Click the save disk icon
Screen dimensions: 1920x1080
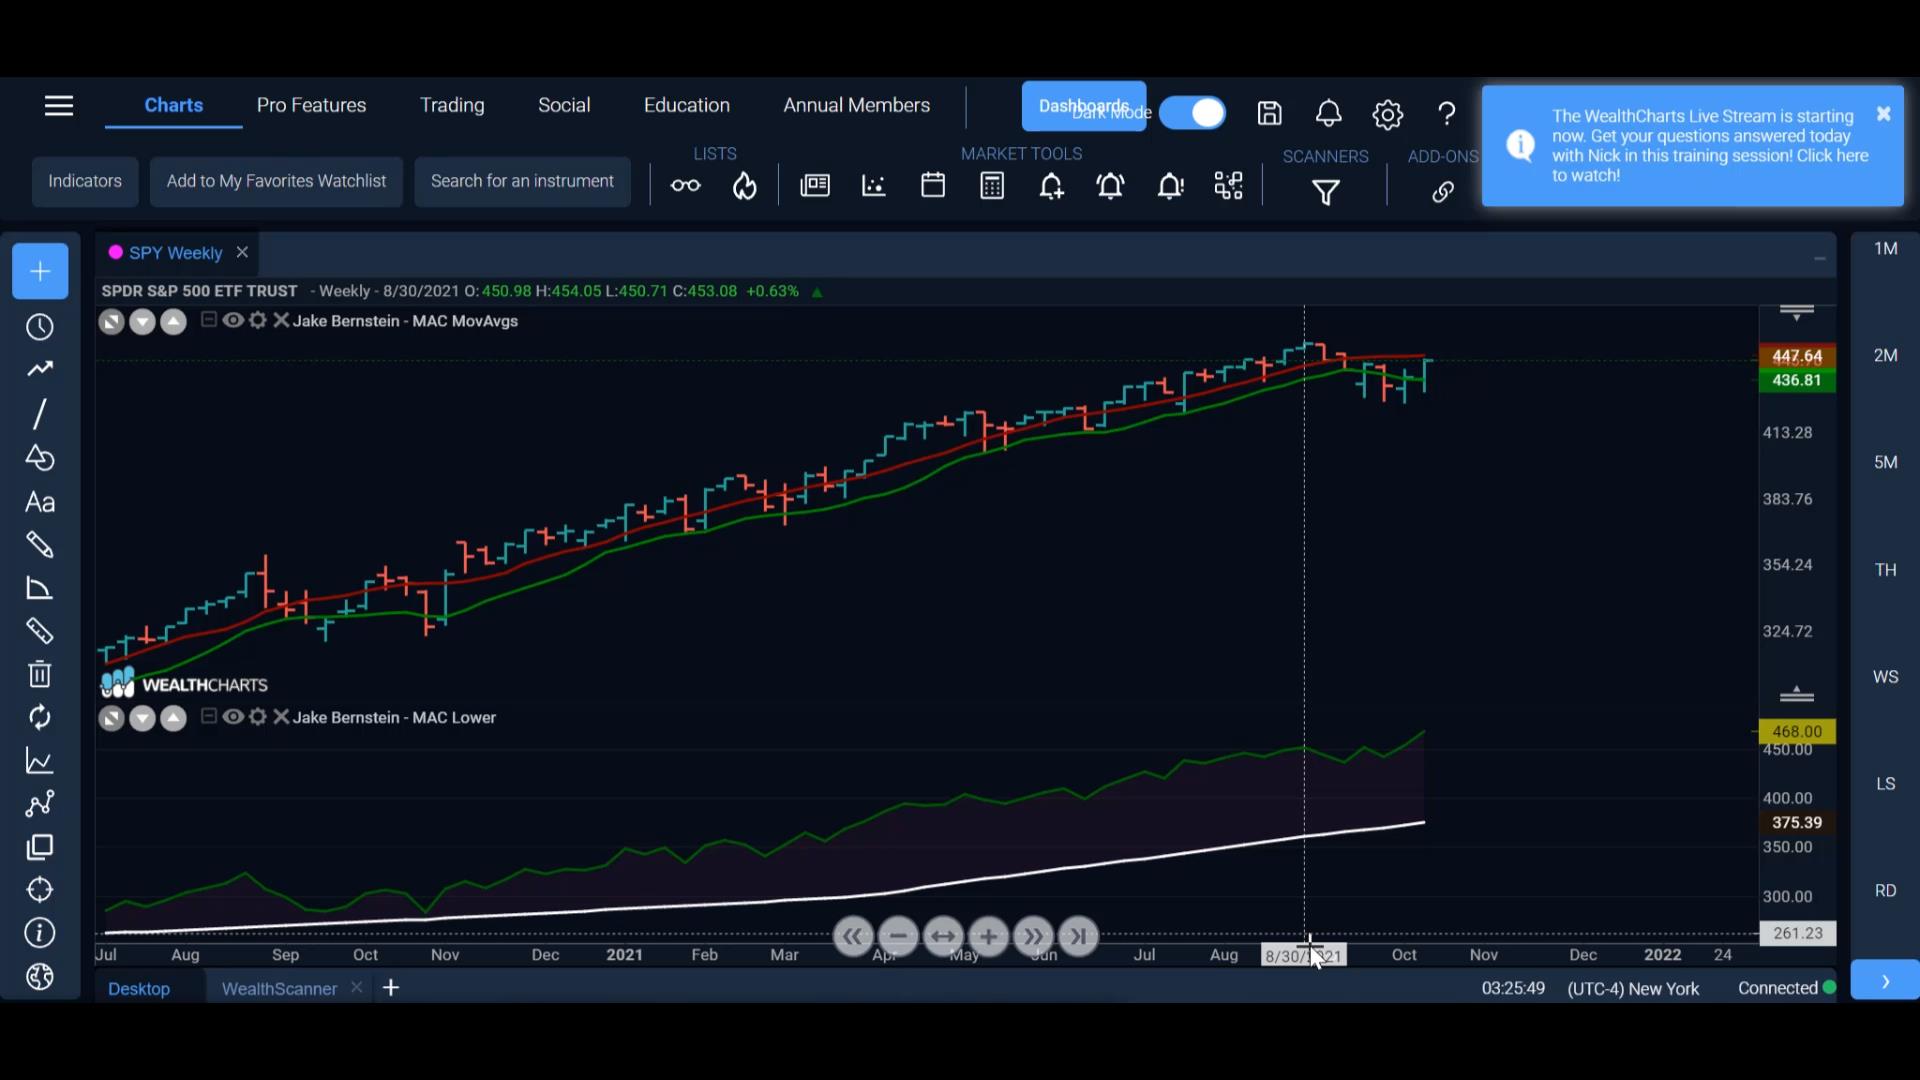click(x=1269, y=114)
